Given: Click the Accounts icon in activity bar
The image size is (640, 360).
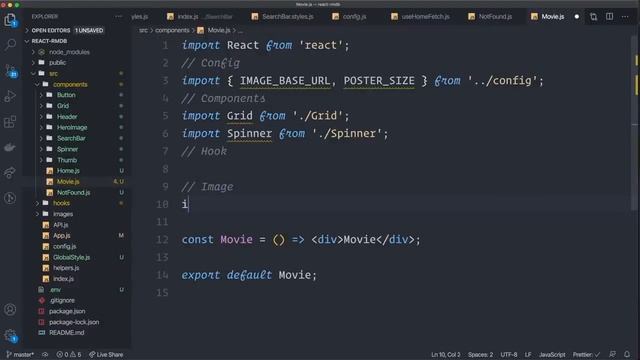Looking at the screenshot, I should (x=10, y=309).
